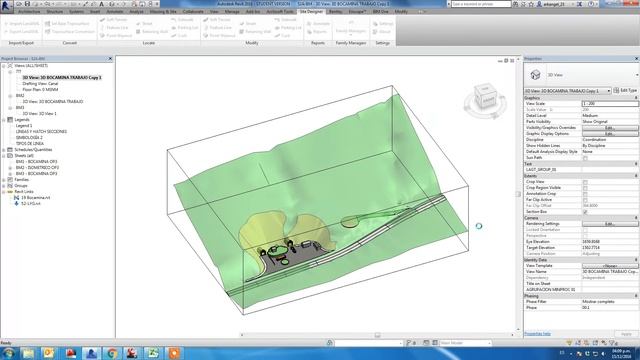The width and height of the screenshot is (640, 360).
Task: Select 'BM1 - BOCAMINA OP3' sheet in browser
Action: pos(36,162)
